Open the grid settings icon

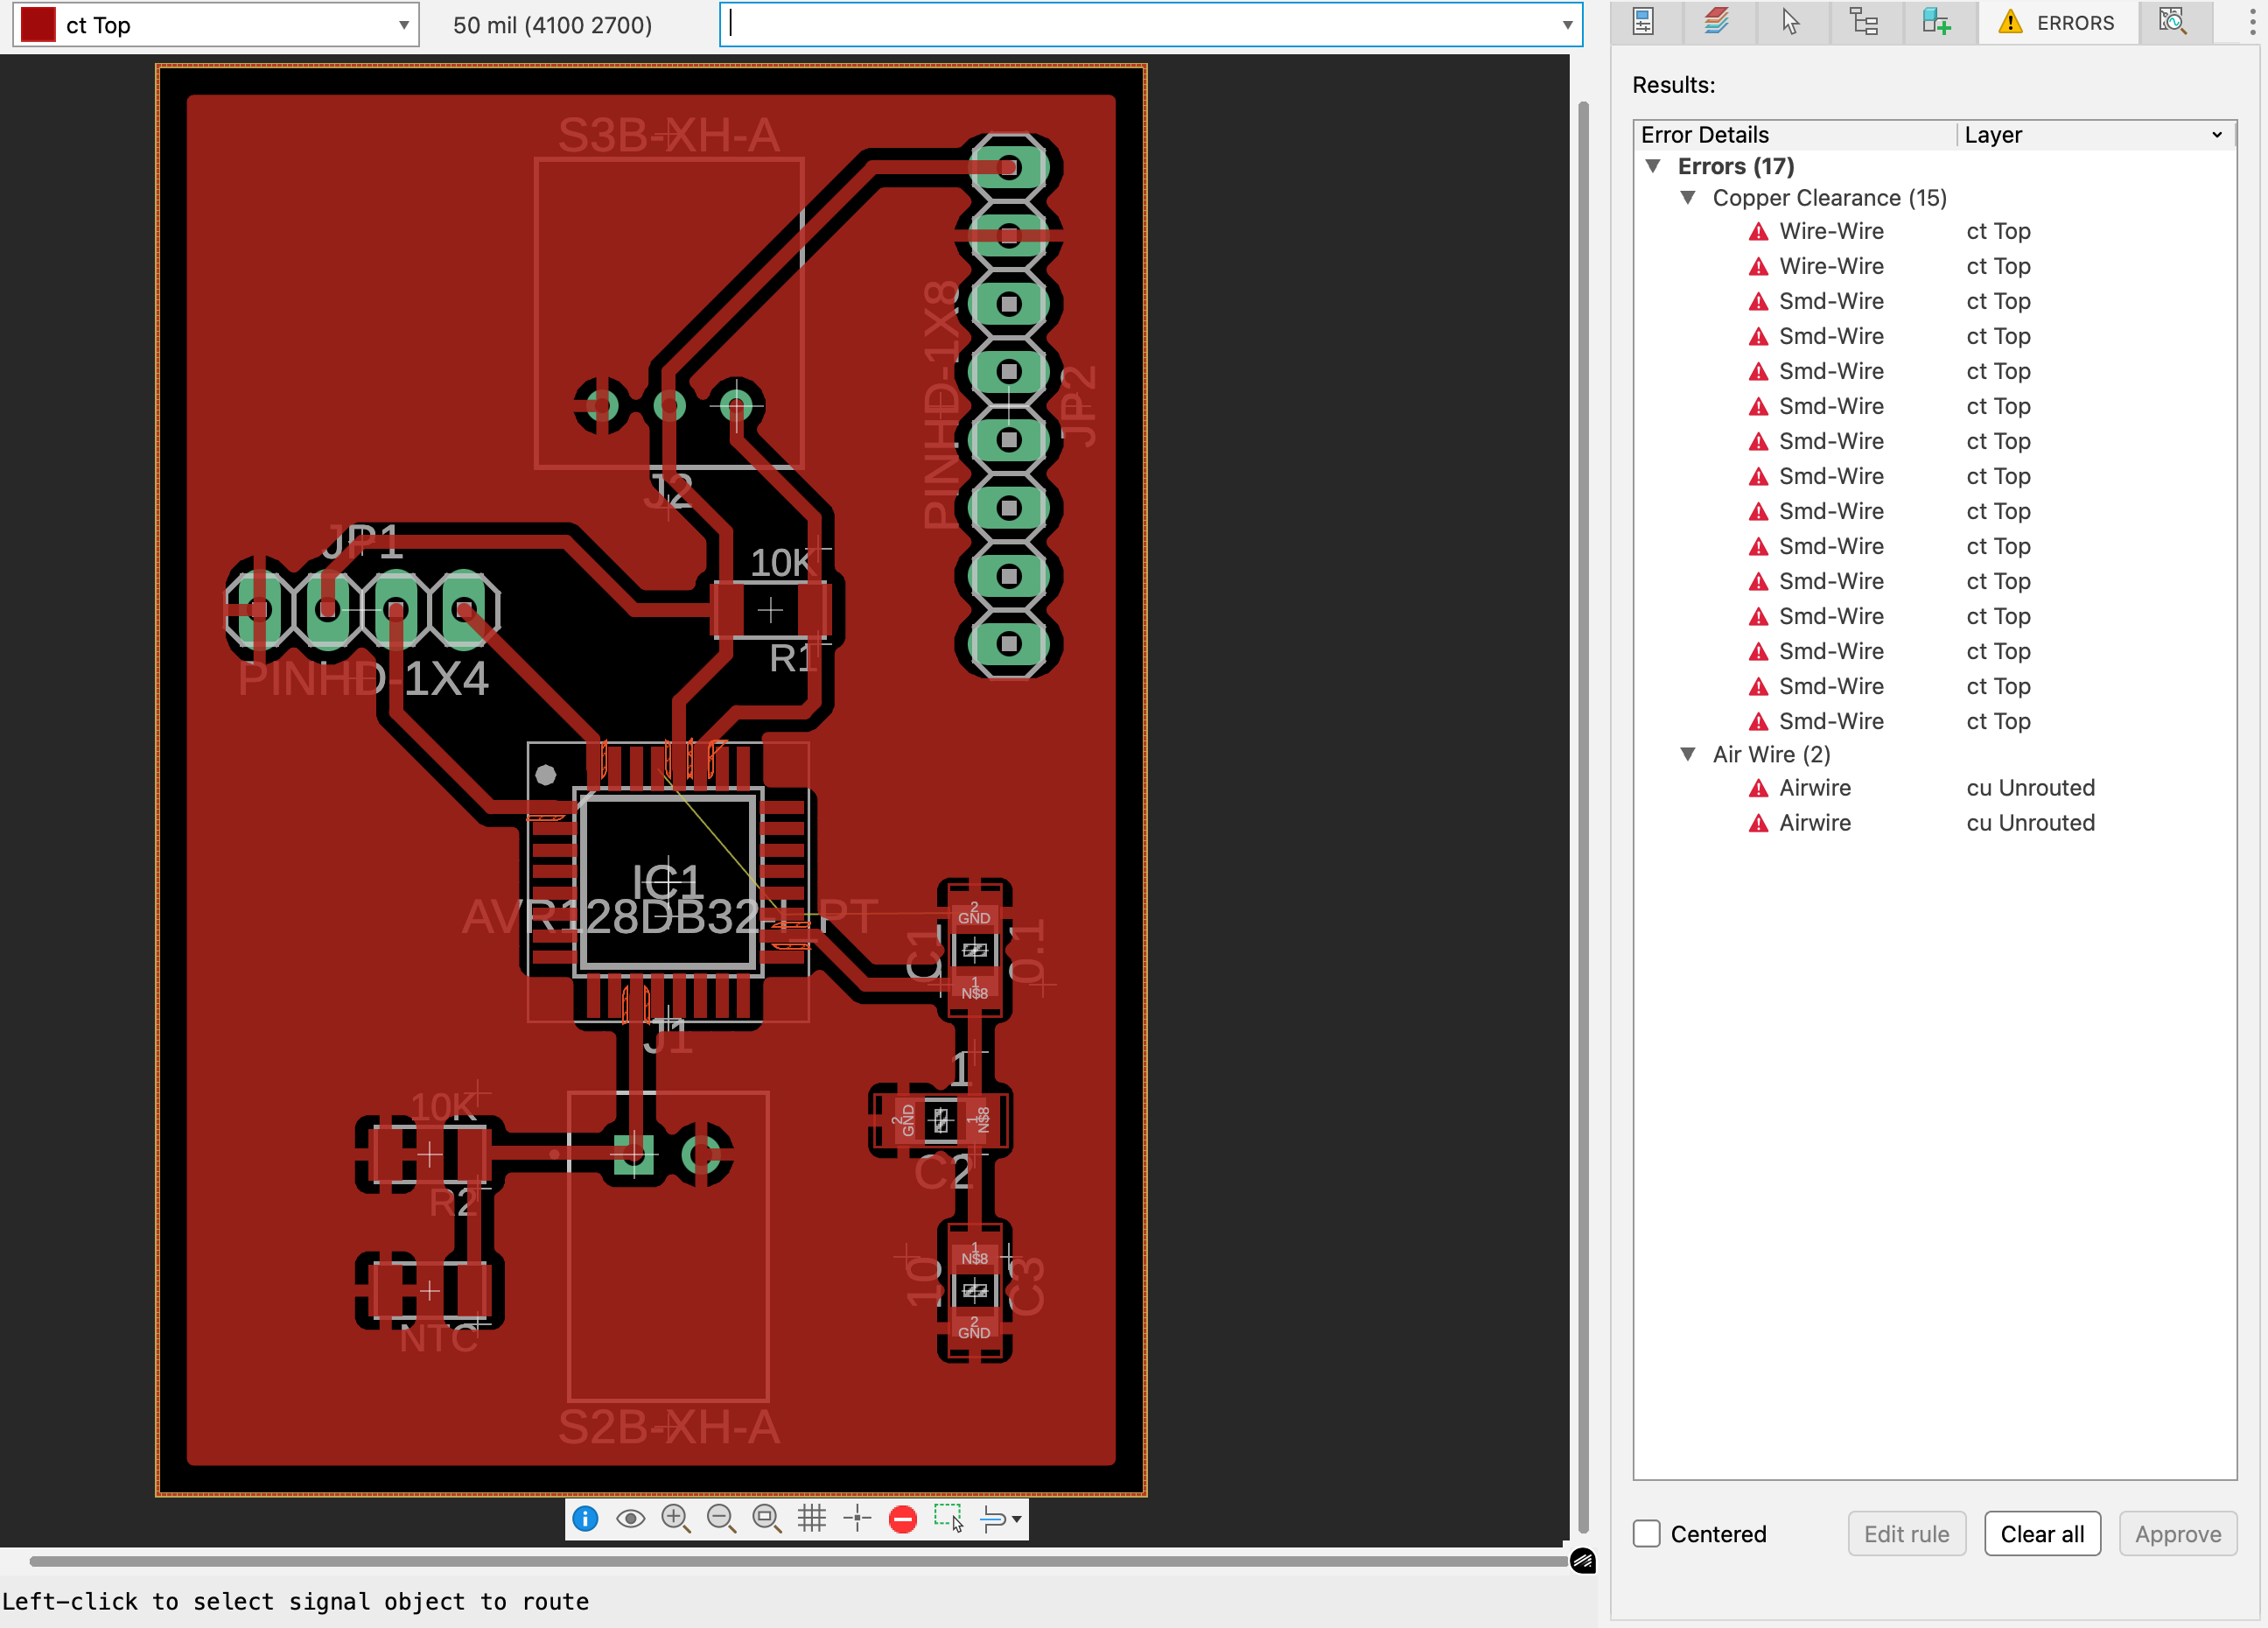(x=812, y=1519)
